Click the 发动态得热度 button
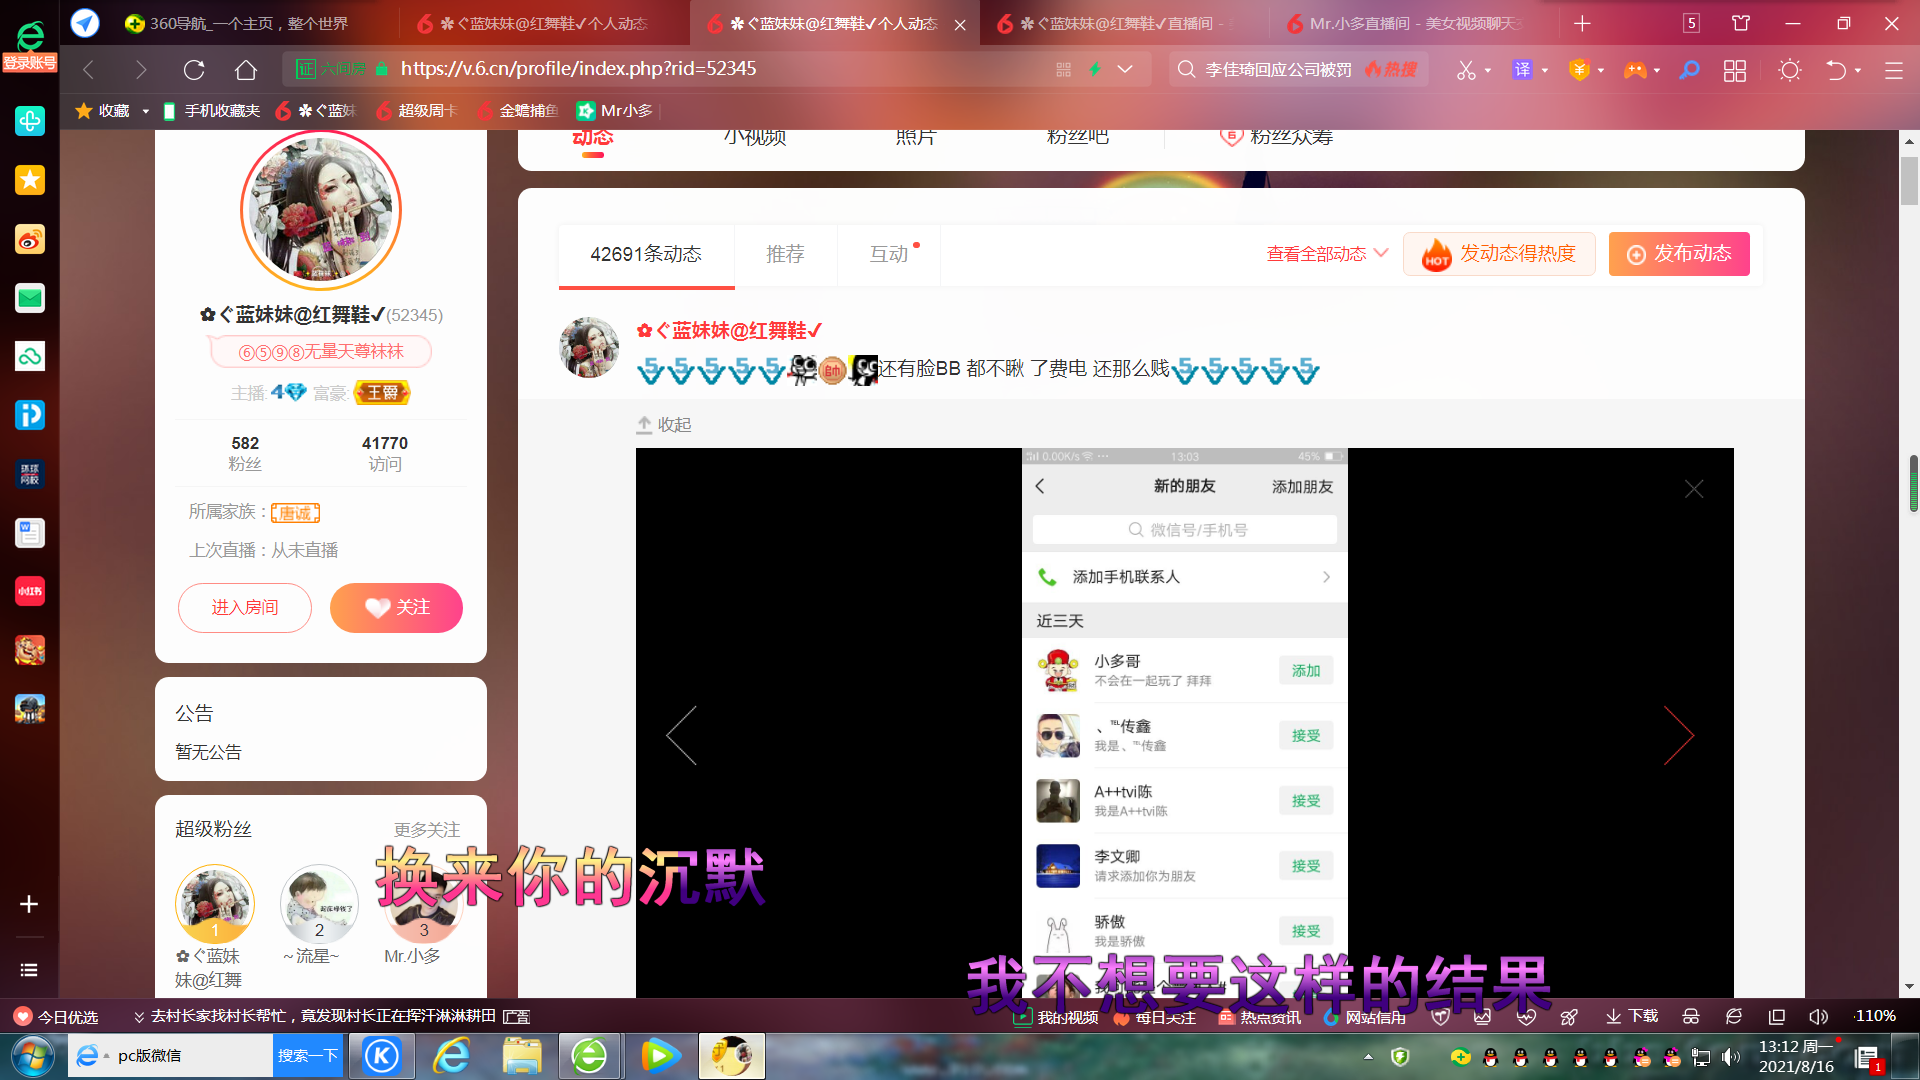Viewport: 1920px width, 1080px height. tap(1499, 254)
